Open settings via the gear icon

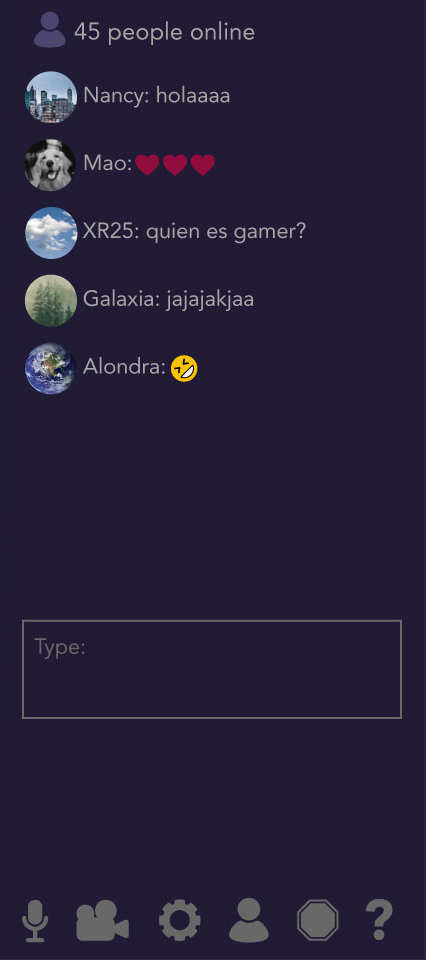pos(179,920)
